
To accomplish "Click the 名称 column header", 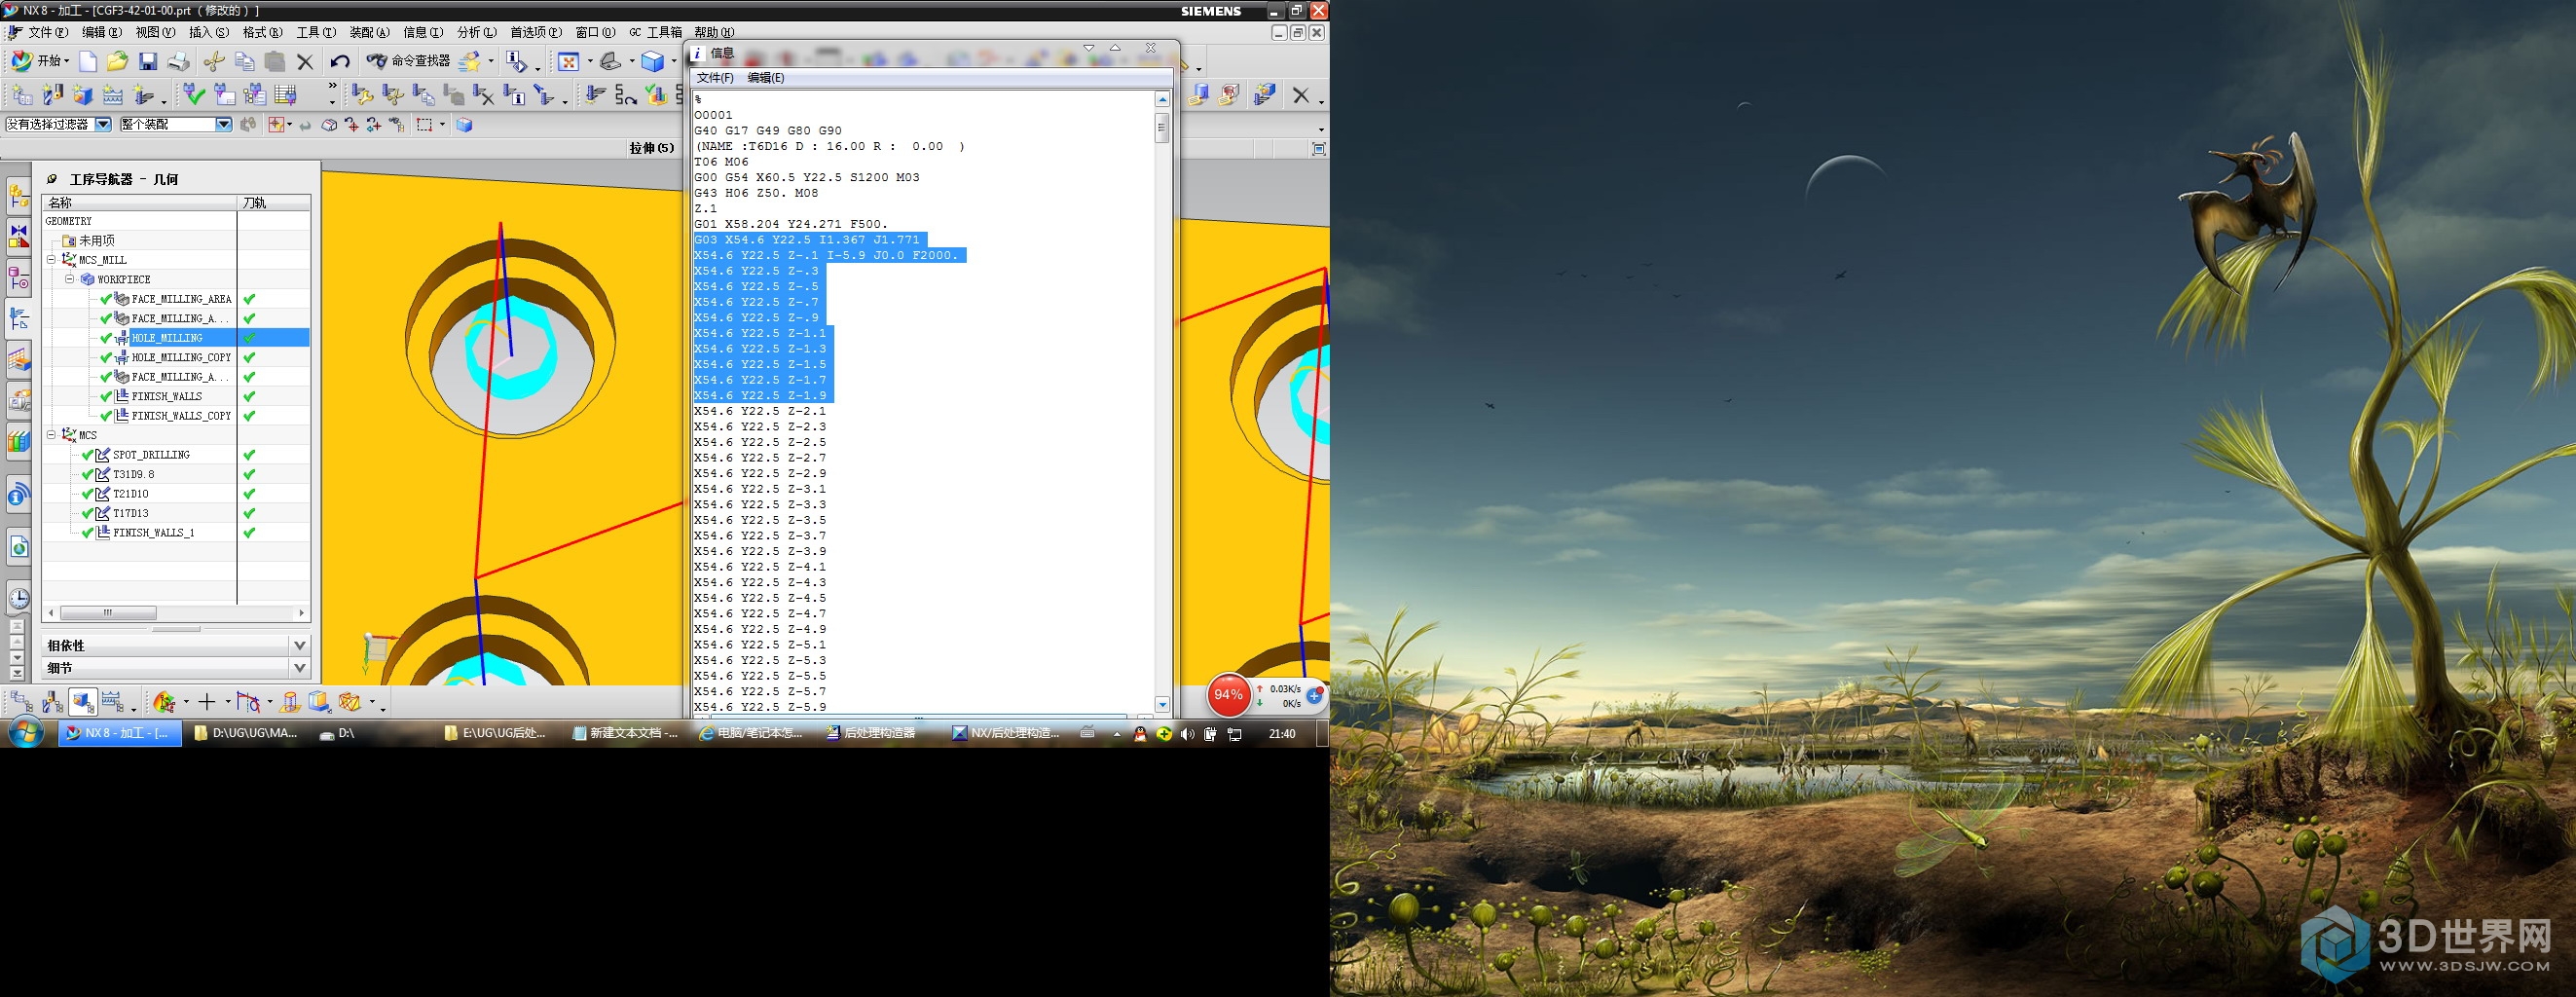I will (140, 203).
